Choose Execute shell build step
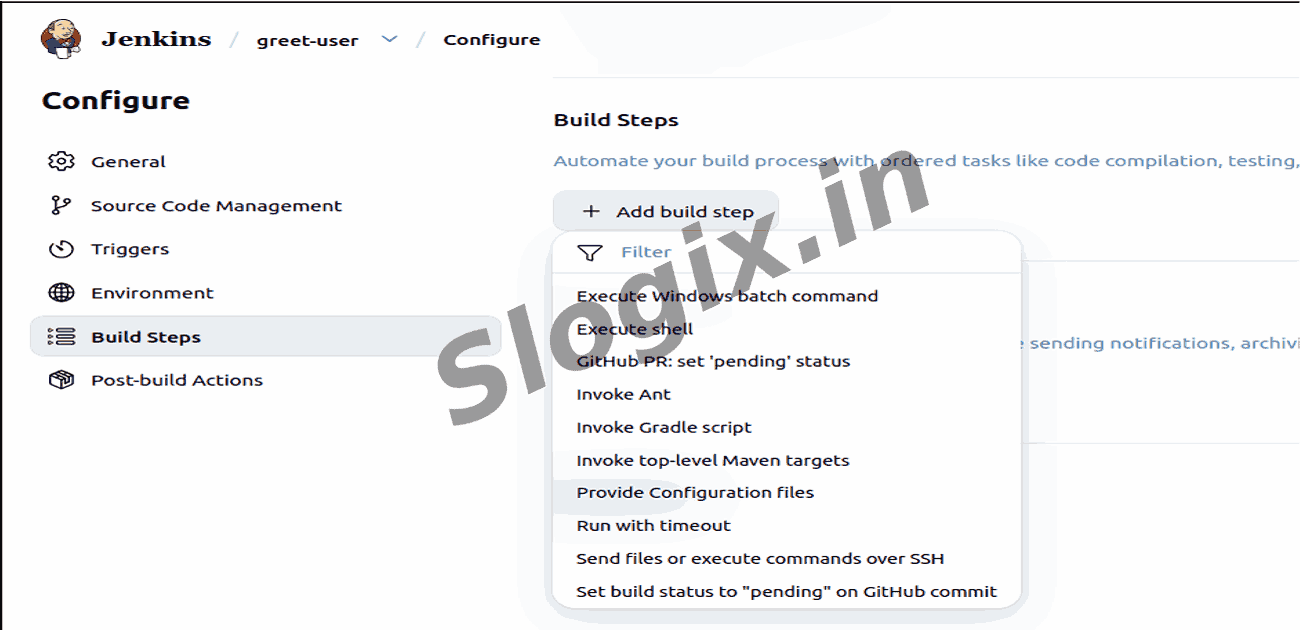Viewport: 1300px width, 630px height. point(634,329)
